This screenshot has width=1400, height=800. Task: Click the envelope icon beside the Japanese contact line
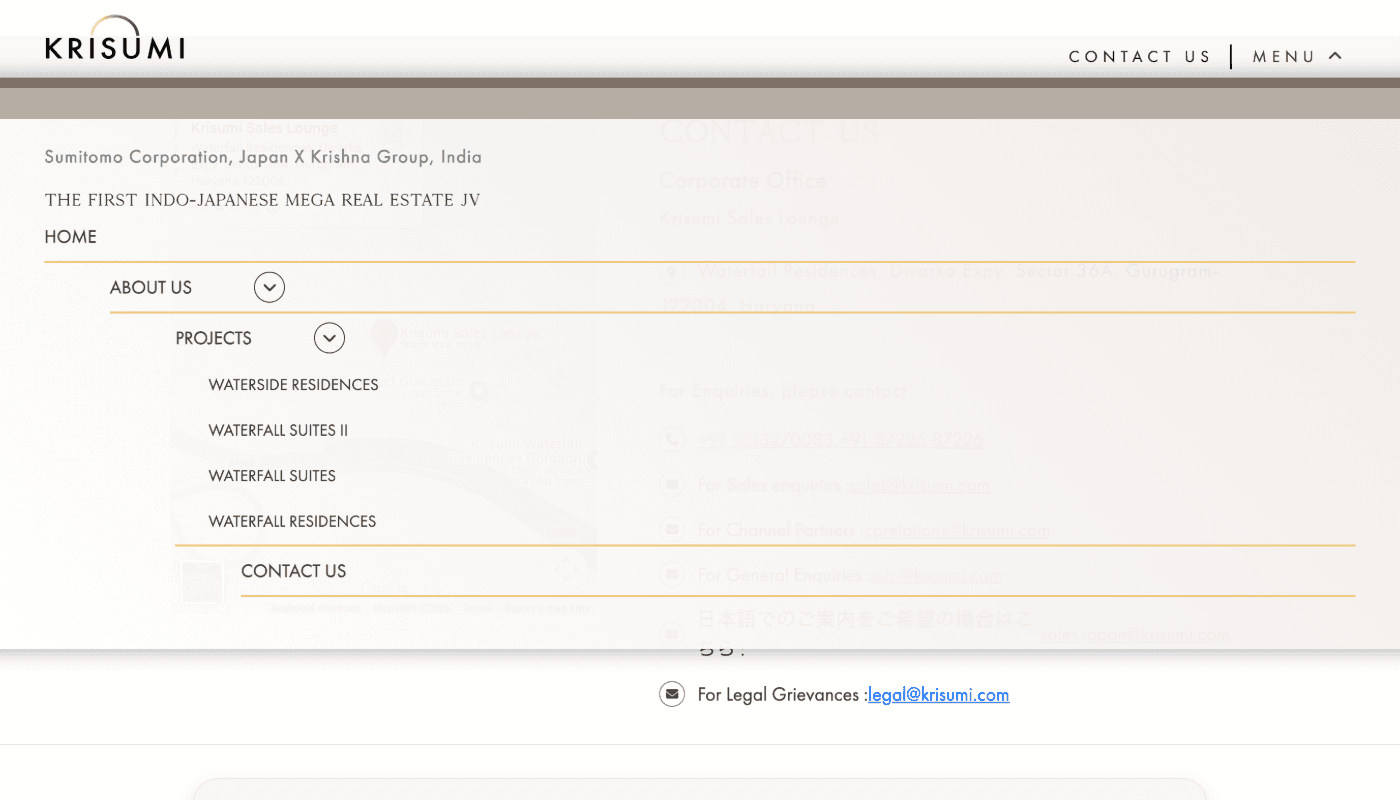(x=671, y=633)
